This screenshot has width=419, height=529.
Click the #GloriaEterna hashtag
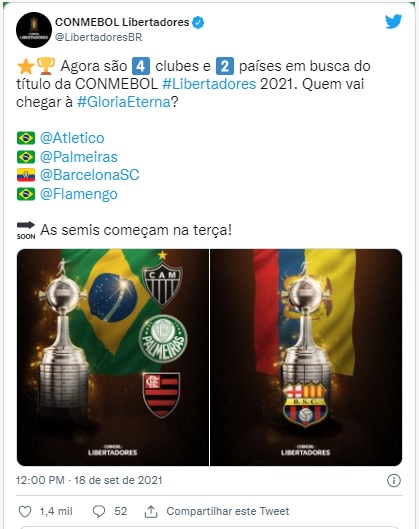point(124,102)
